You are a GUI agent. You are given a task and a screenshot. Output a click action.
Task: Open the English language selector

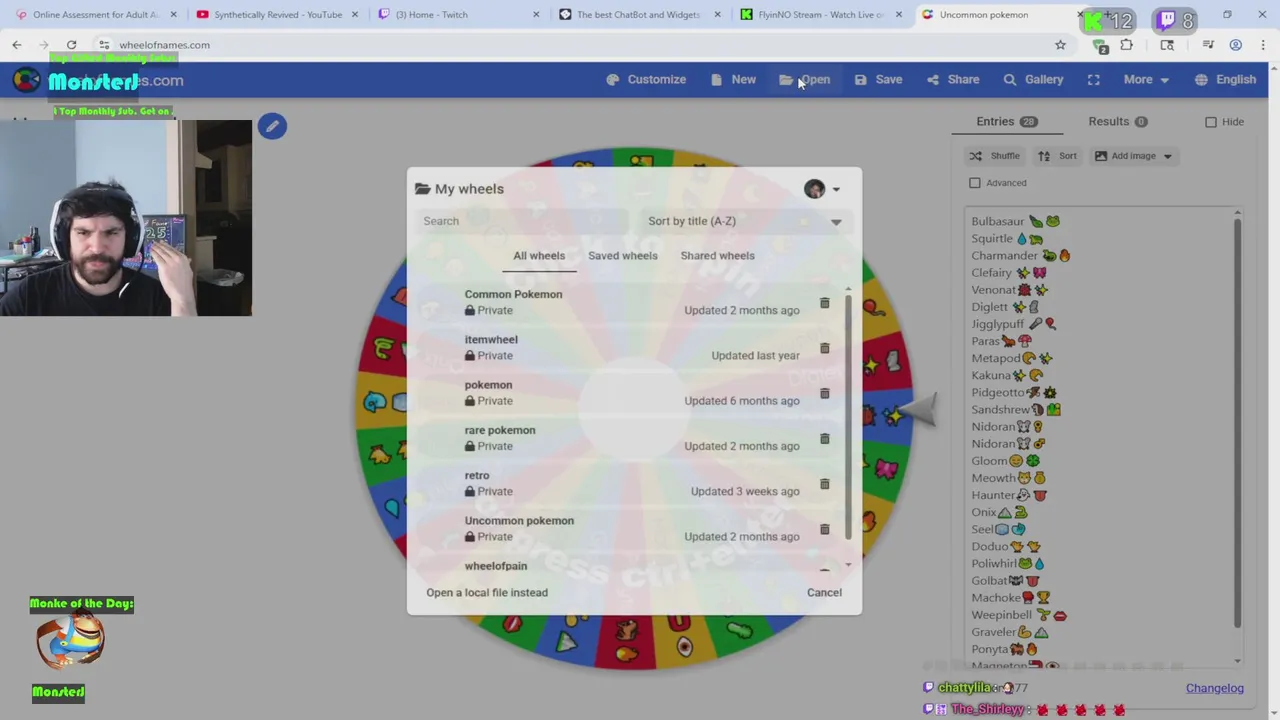click(x=1225, y=80)
